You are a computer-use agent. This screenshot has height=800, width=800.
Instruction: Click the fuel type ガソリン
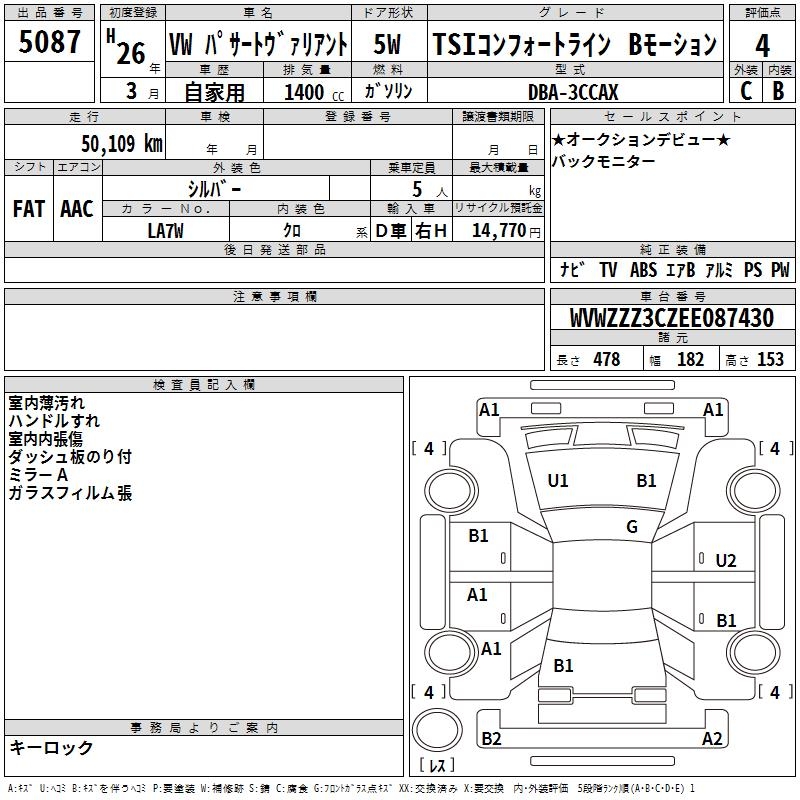tap(388, 91)
